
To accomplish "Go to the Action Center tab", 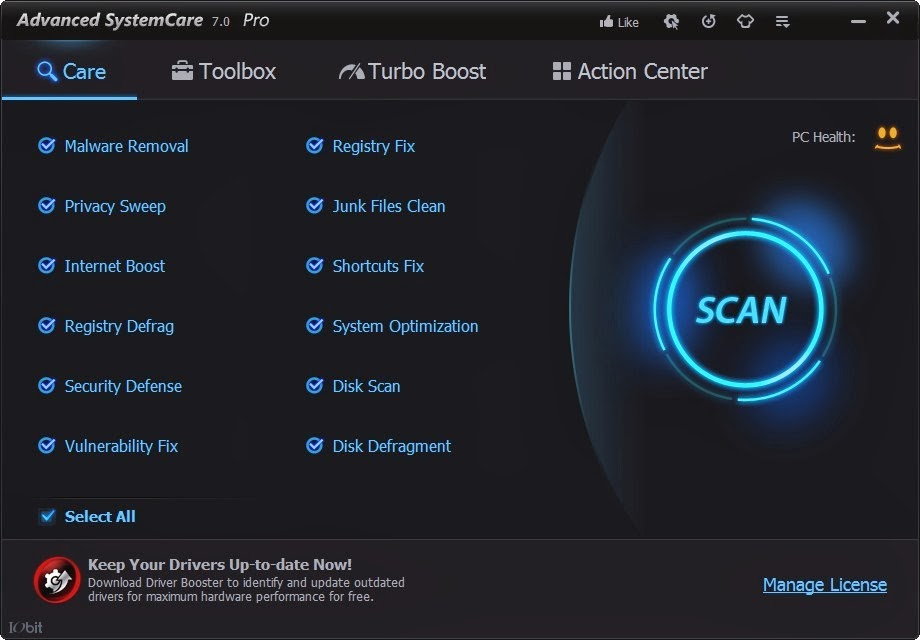I will point(630,72).
